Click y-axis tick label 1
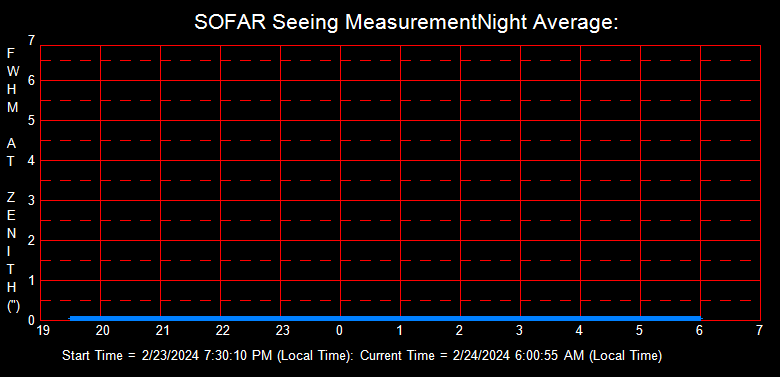 [32, 281]
